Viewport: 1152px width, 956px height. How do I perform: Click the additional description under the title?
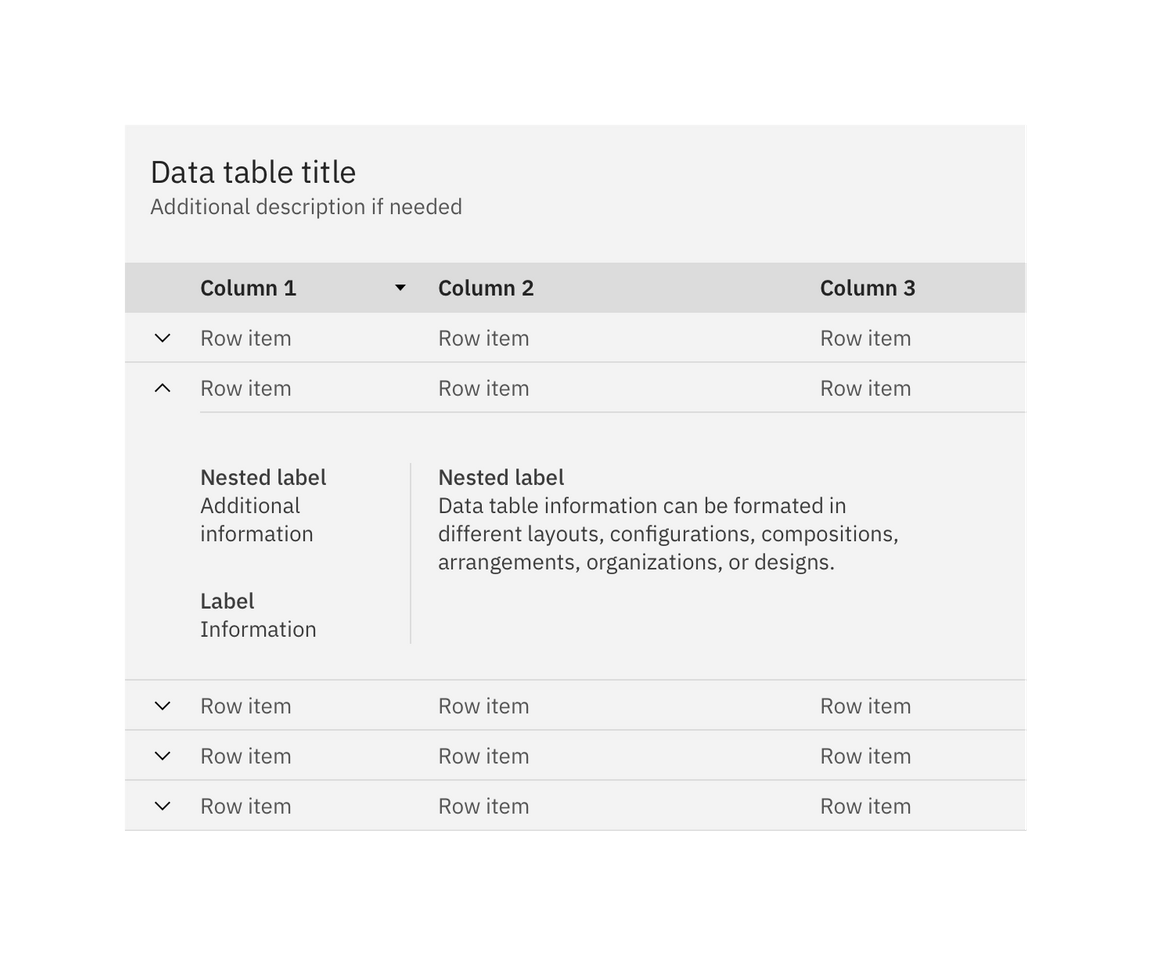pos(306,206)
